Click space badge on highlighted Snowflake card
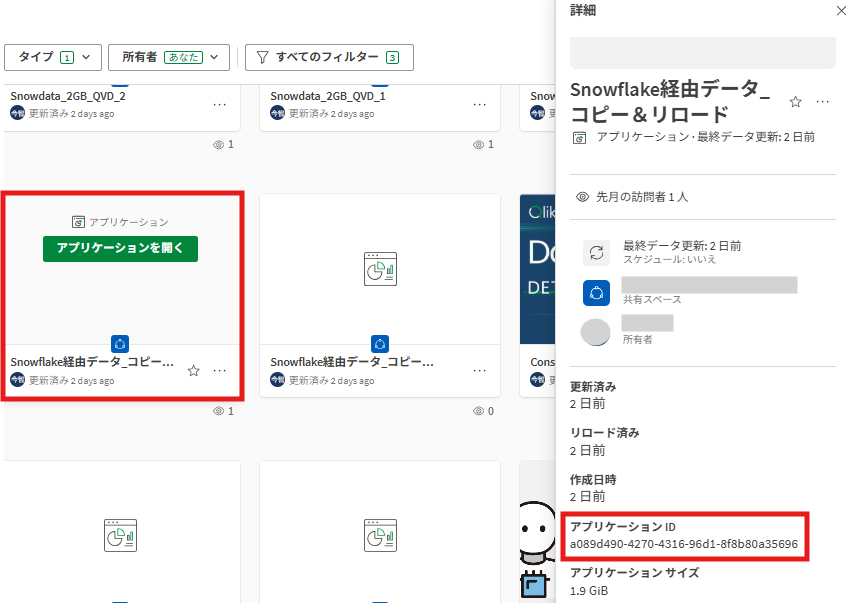The width and height of the screenshot is (846, 603). point(120,344)
